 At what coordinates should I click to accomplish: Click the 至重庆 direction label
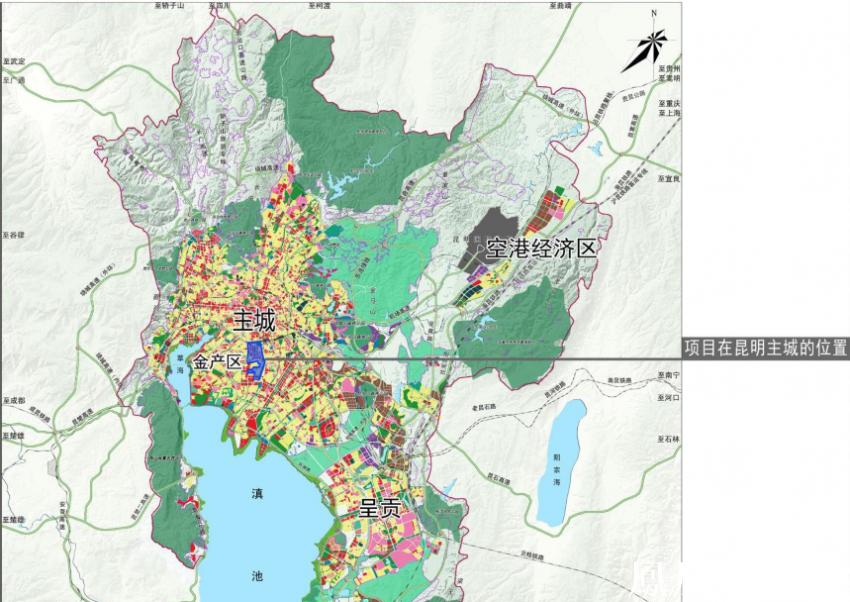(x=669, y=103)
